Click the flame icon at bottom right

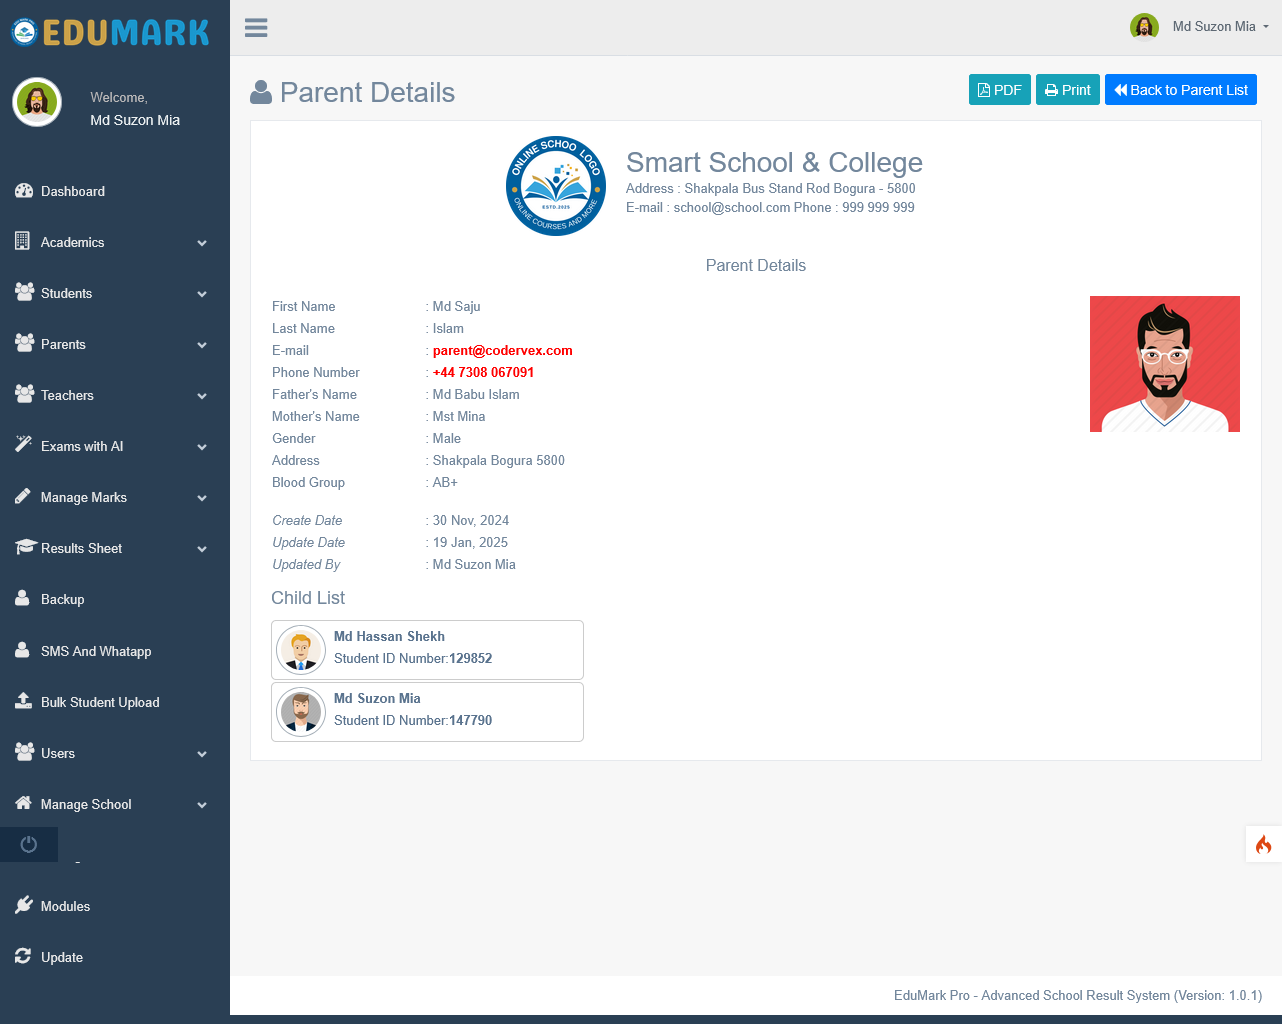[x=1262, y=844]
